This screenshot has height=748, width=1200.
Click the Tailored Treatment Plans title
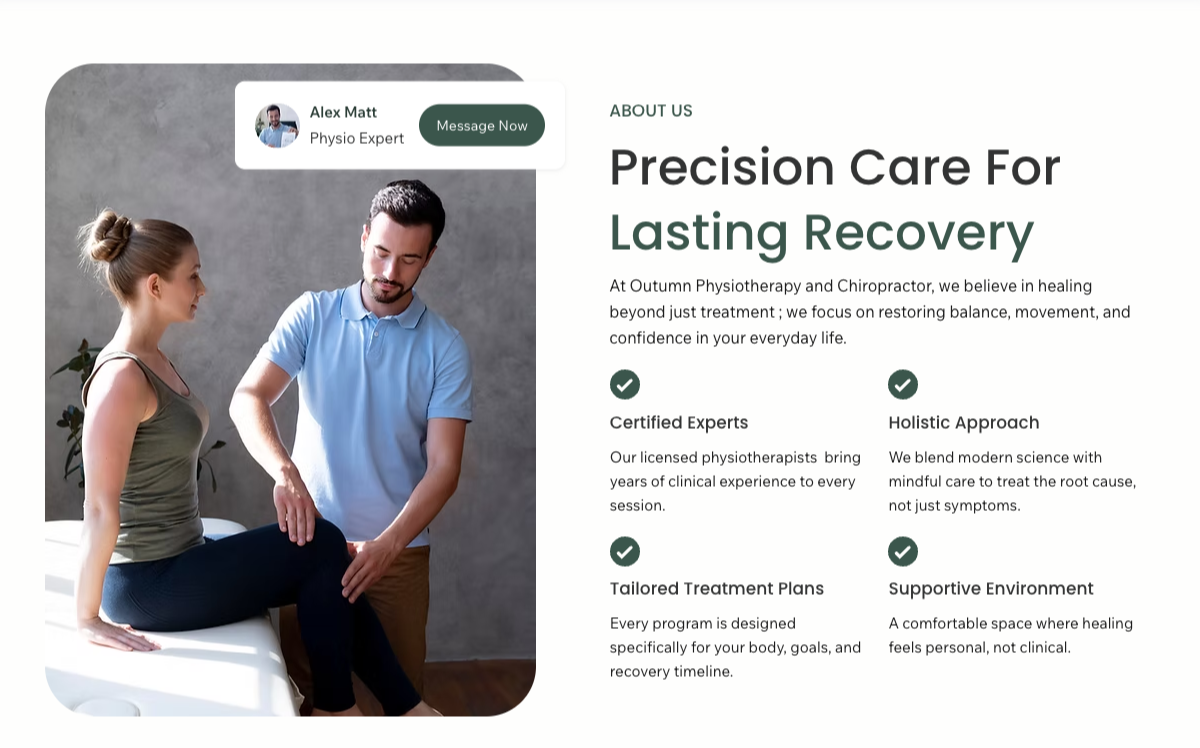717,589
